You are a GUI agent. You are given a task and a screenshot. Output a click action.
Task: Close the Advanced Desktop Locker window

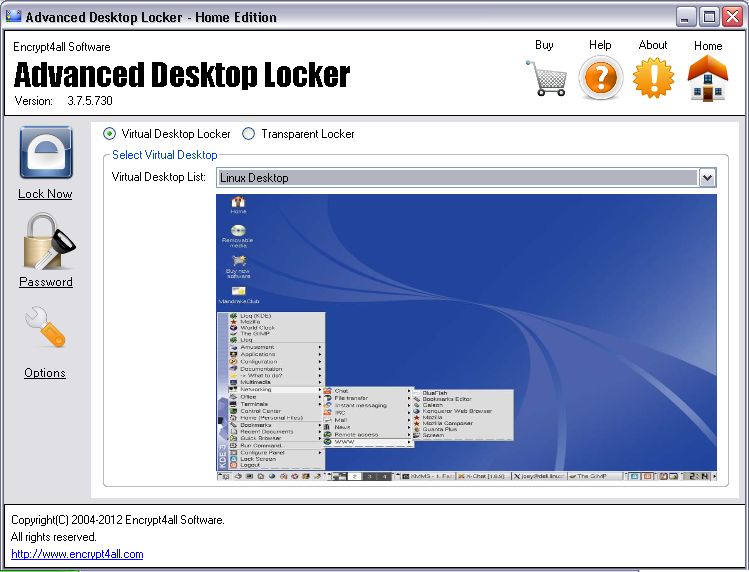click(x=732, y=17)
